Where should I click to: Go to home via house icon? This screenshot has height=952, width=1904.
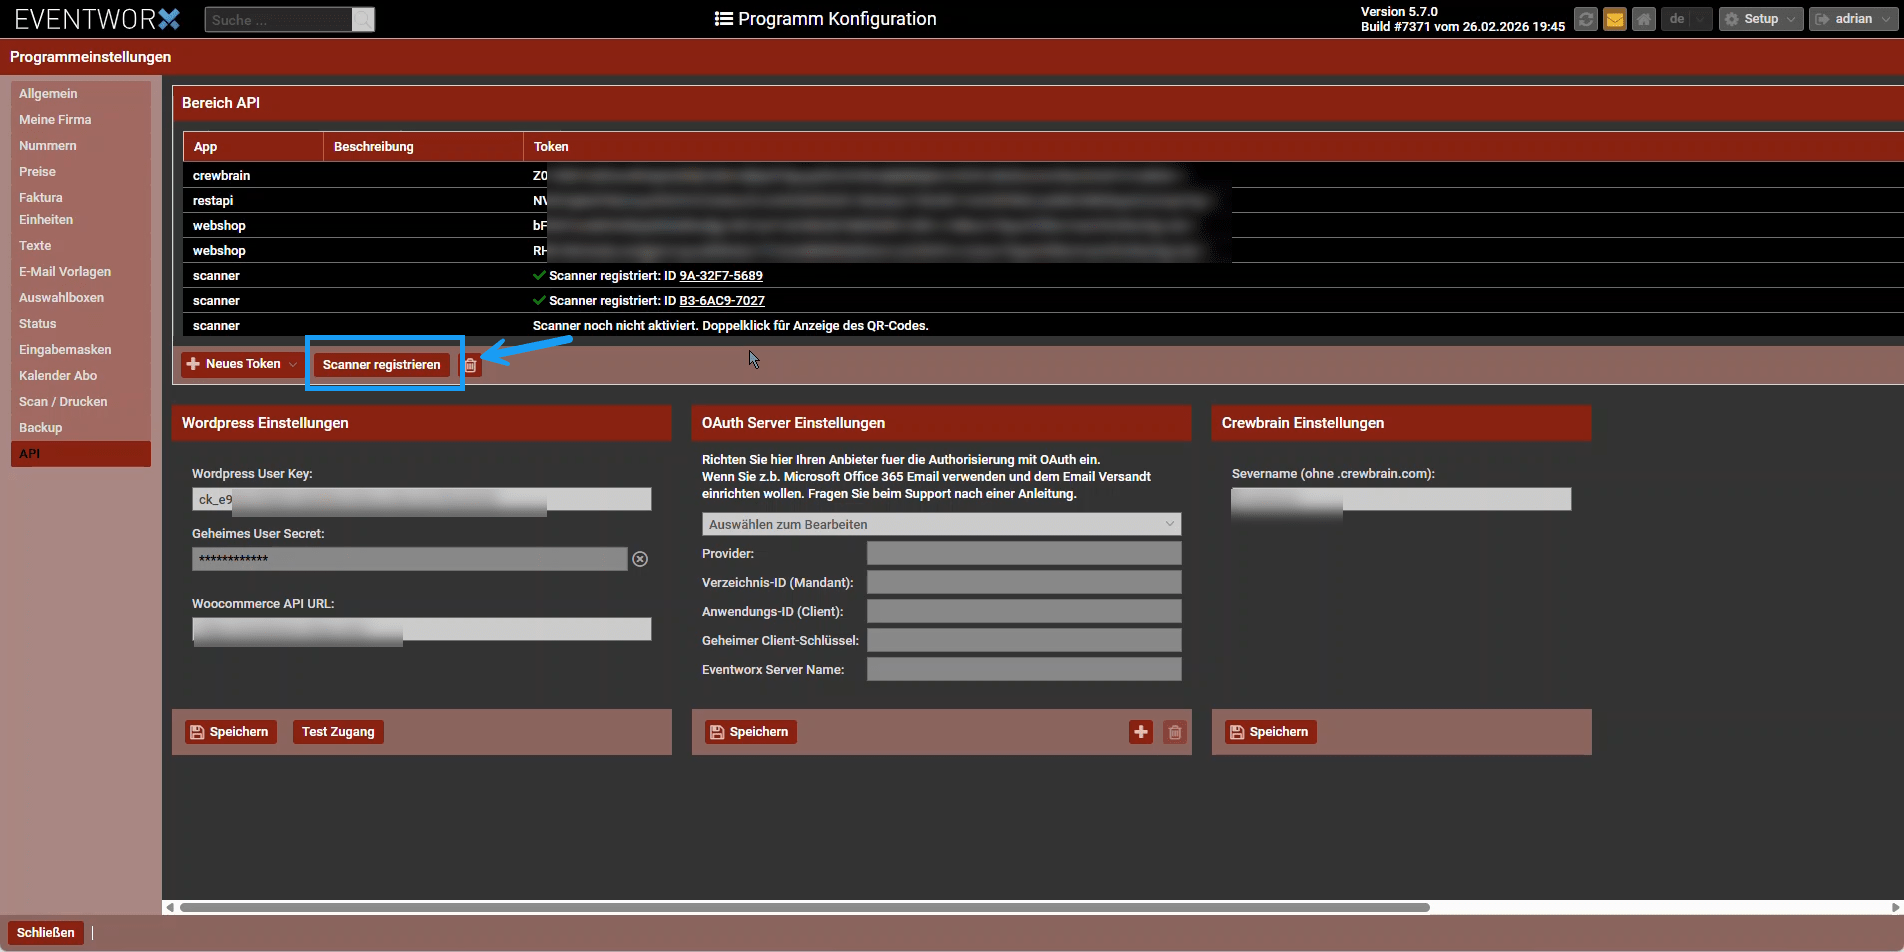[1643, 19]
